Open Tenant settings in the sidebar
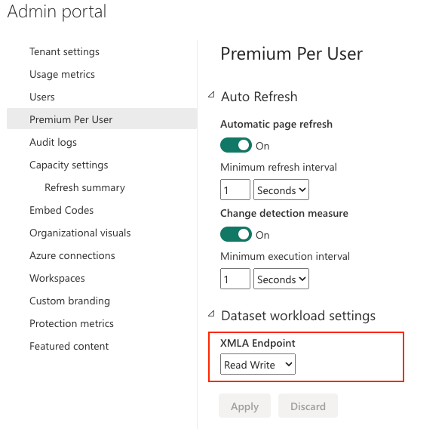 tap(64, 52)
